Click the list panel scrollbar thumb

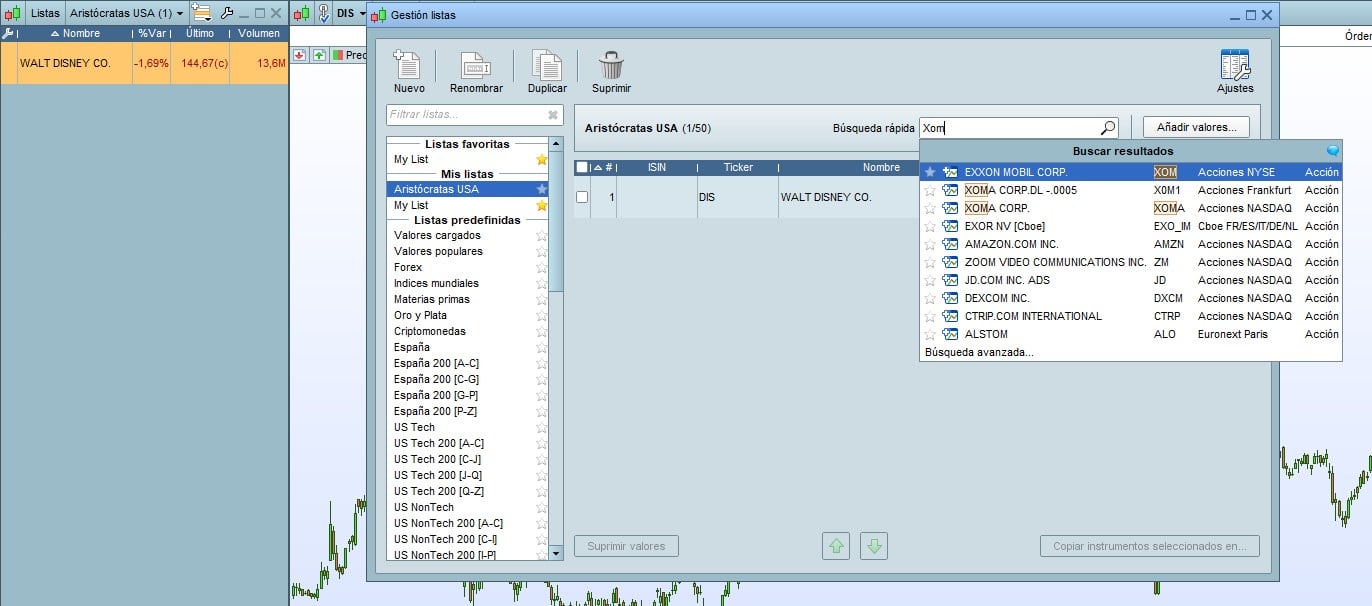pos(556,222)
